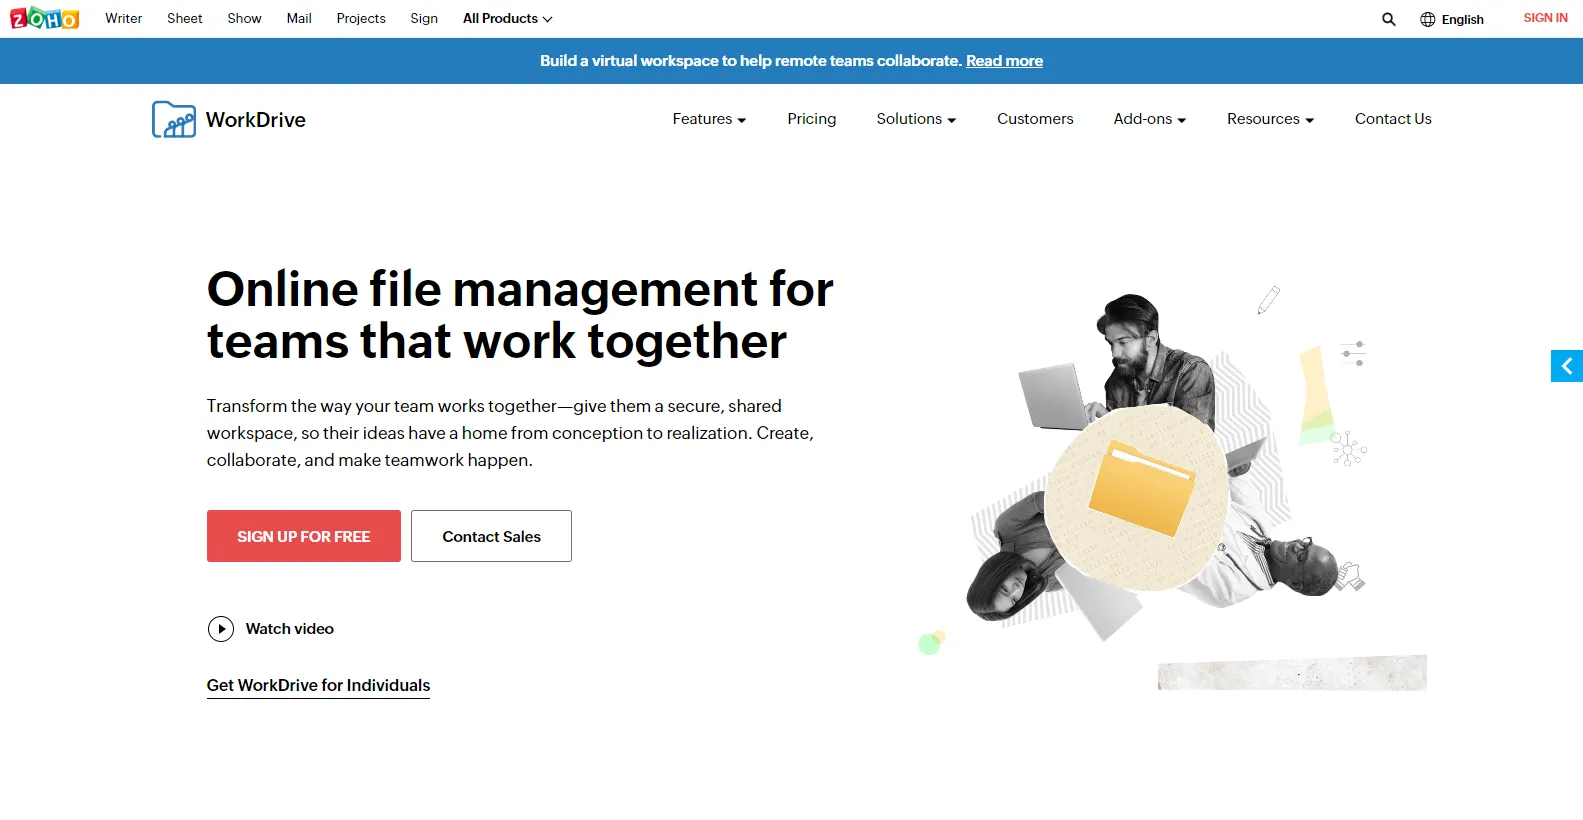Viewport: 1583px width, 820px height.
Task: Open Zoho Projects link
Action: pos(361,18)
